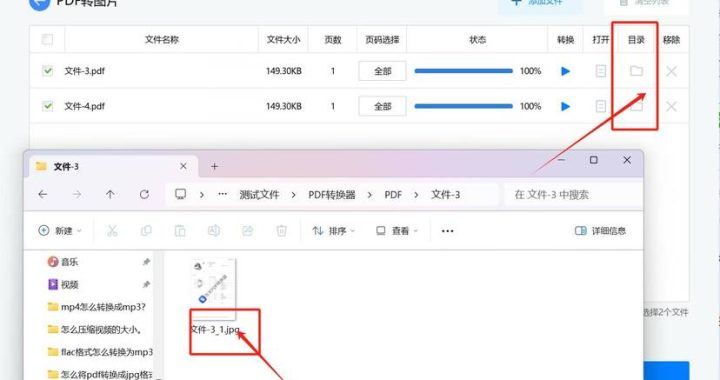Expand chevron after 测试文件 breadcrumb

coord(293,195)
